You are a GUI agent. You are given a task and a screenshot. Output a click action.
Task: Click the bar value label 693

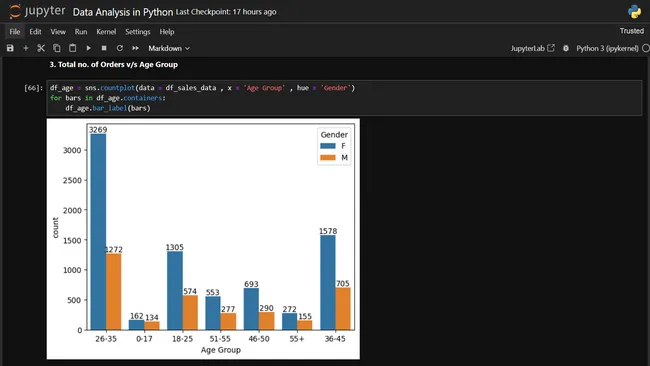[251, 284]
